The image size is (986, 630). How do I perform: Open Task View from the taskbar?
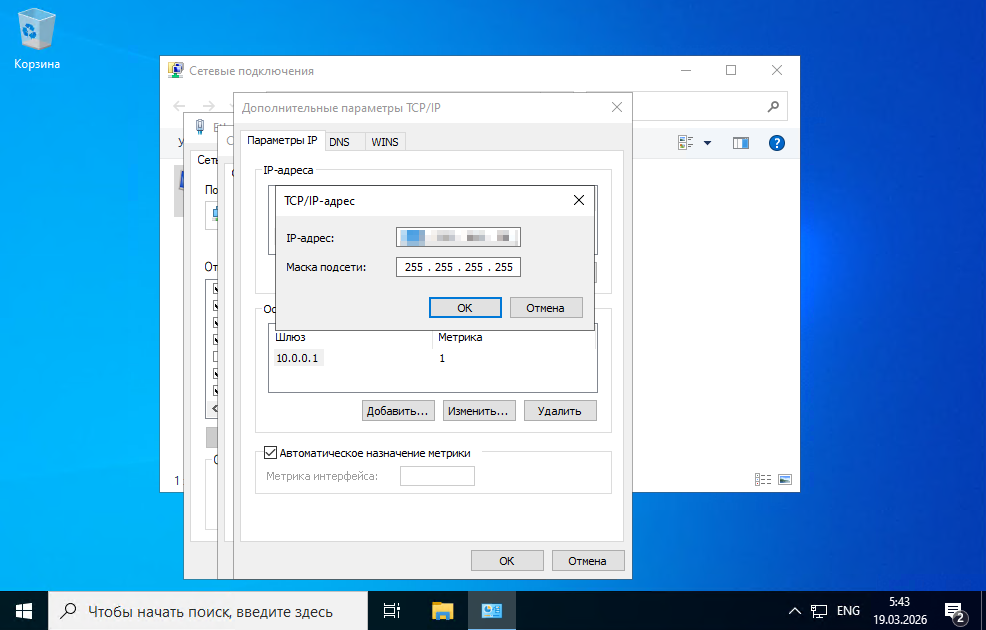392,610
